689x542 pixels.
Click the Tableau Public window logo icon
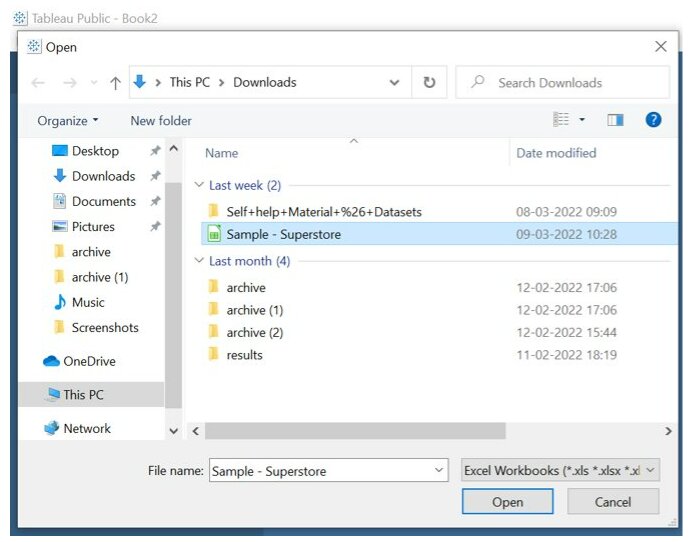pos(20,18)
